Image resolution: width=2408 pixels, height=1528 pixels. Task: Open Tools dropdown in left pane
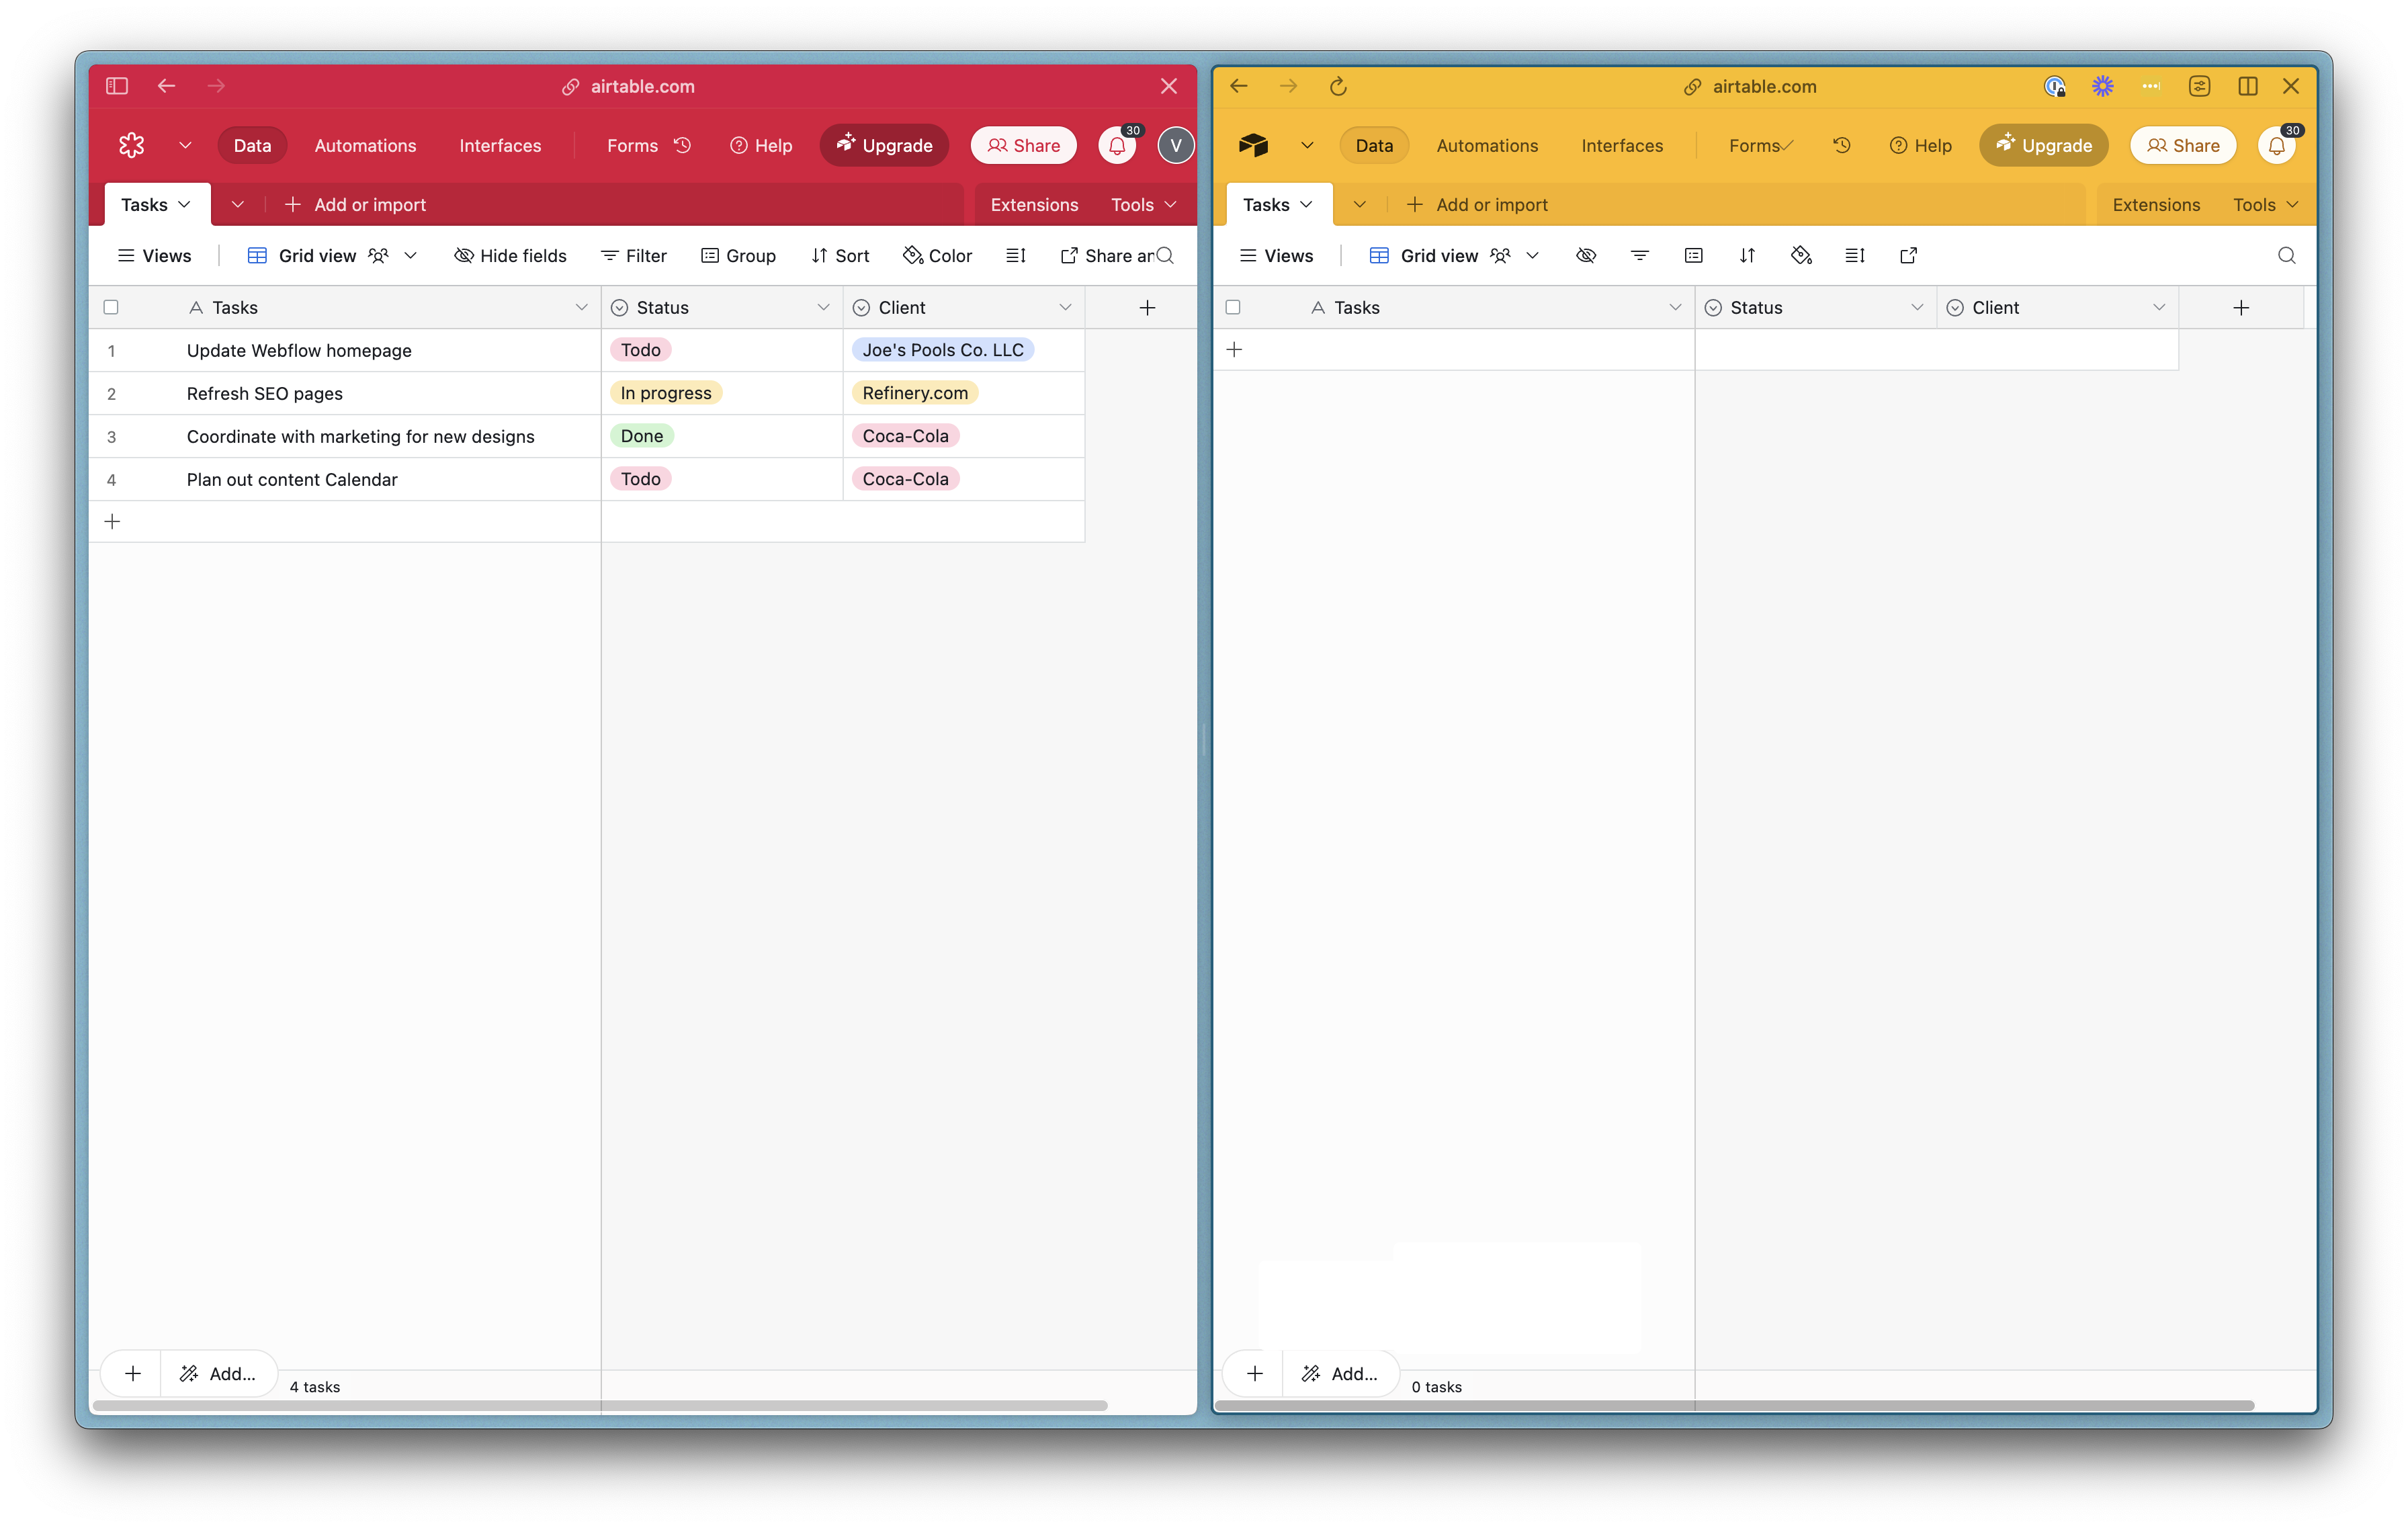(1143, 205)
